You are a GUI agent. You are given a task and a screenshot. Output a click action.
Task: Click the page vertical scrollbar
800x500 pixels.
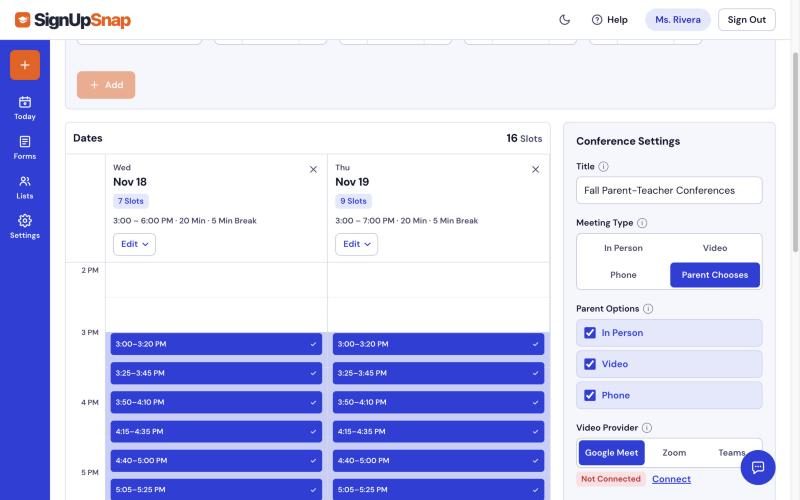point(795,153)
